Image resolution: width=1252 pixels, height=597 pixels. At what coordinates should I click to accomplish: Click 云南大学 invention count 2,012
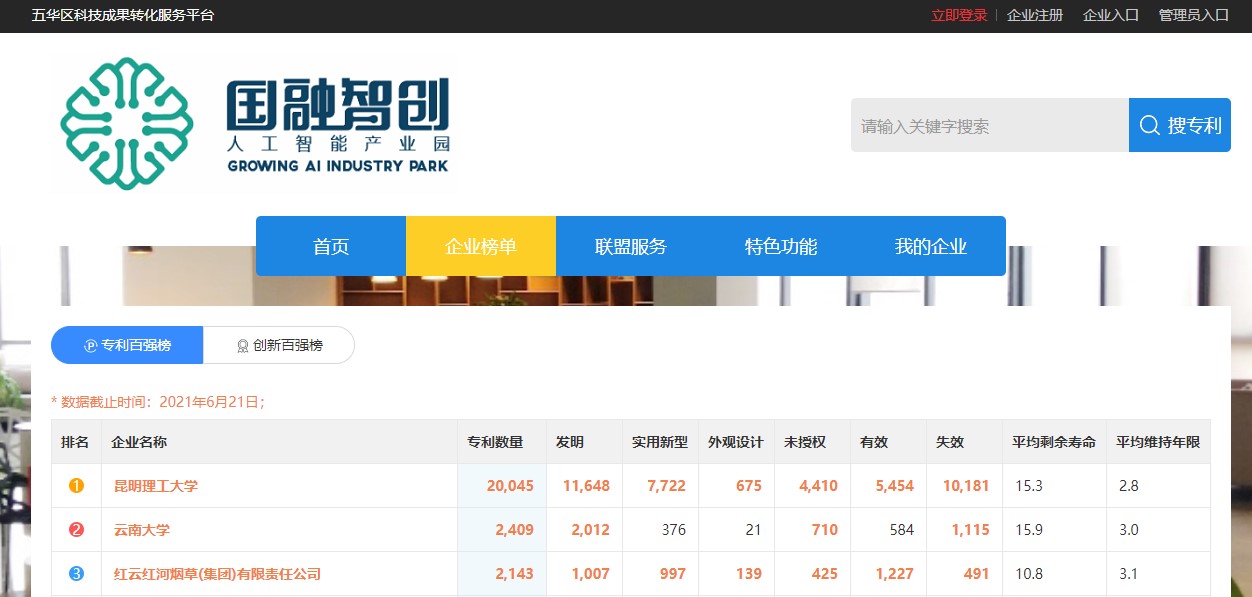pos(591,530)
